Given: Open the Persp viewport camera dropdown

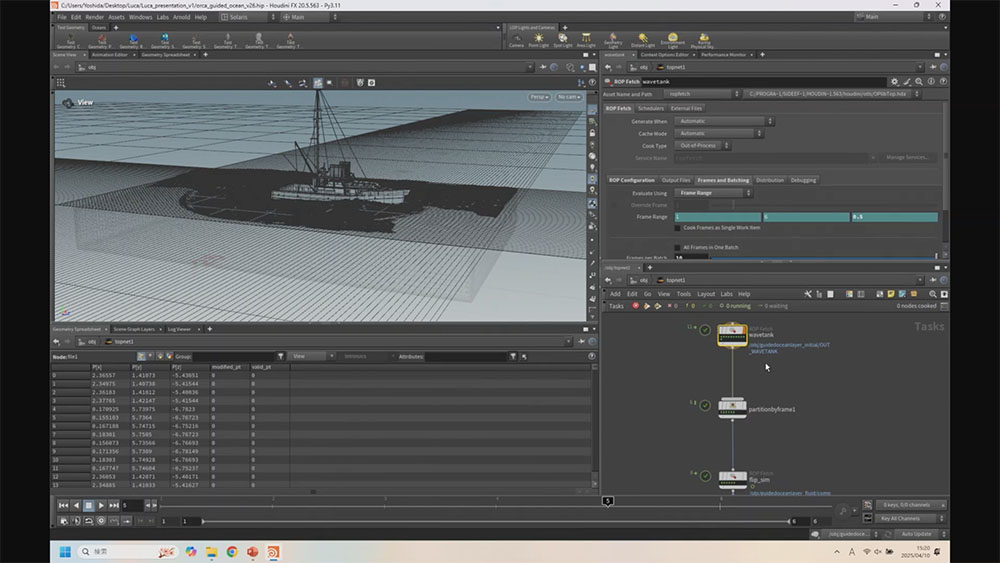Looking at the screenshot, I should pos(539,97).
